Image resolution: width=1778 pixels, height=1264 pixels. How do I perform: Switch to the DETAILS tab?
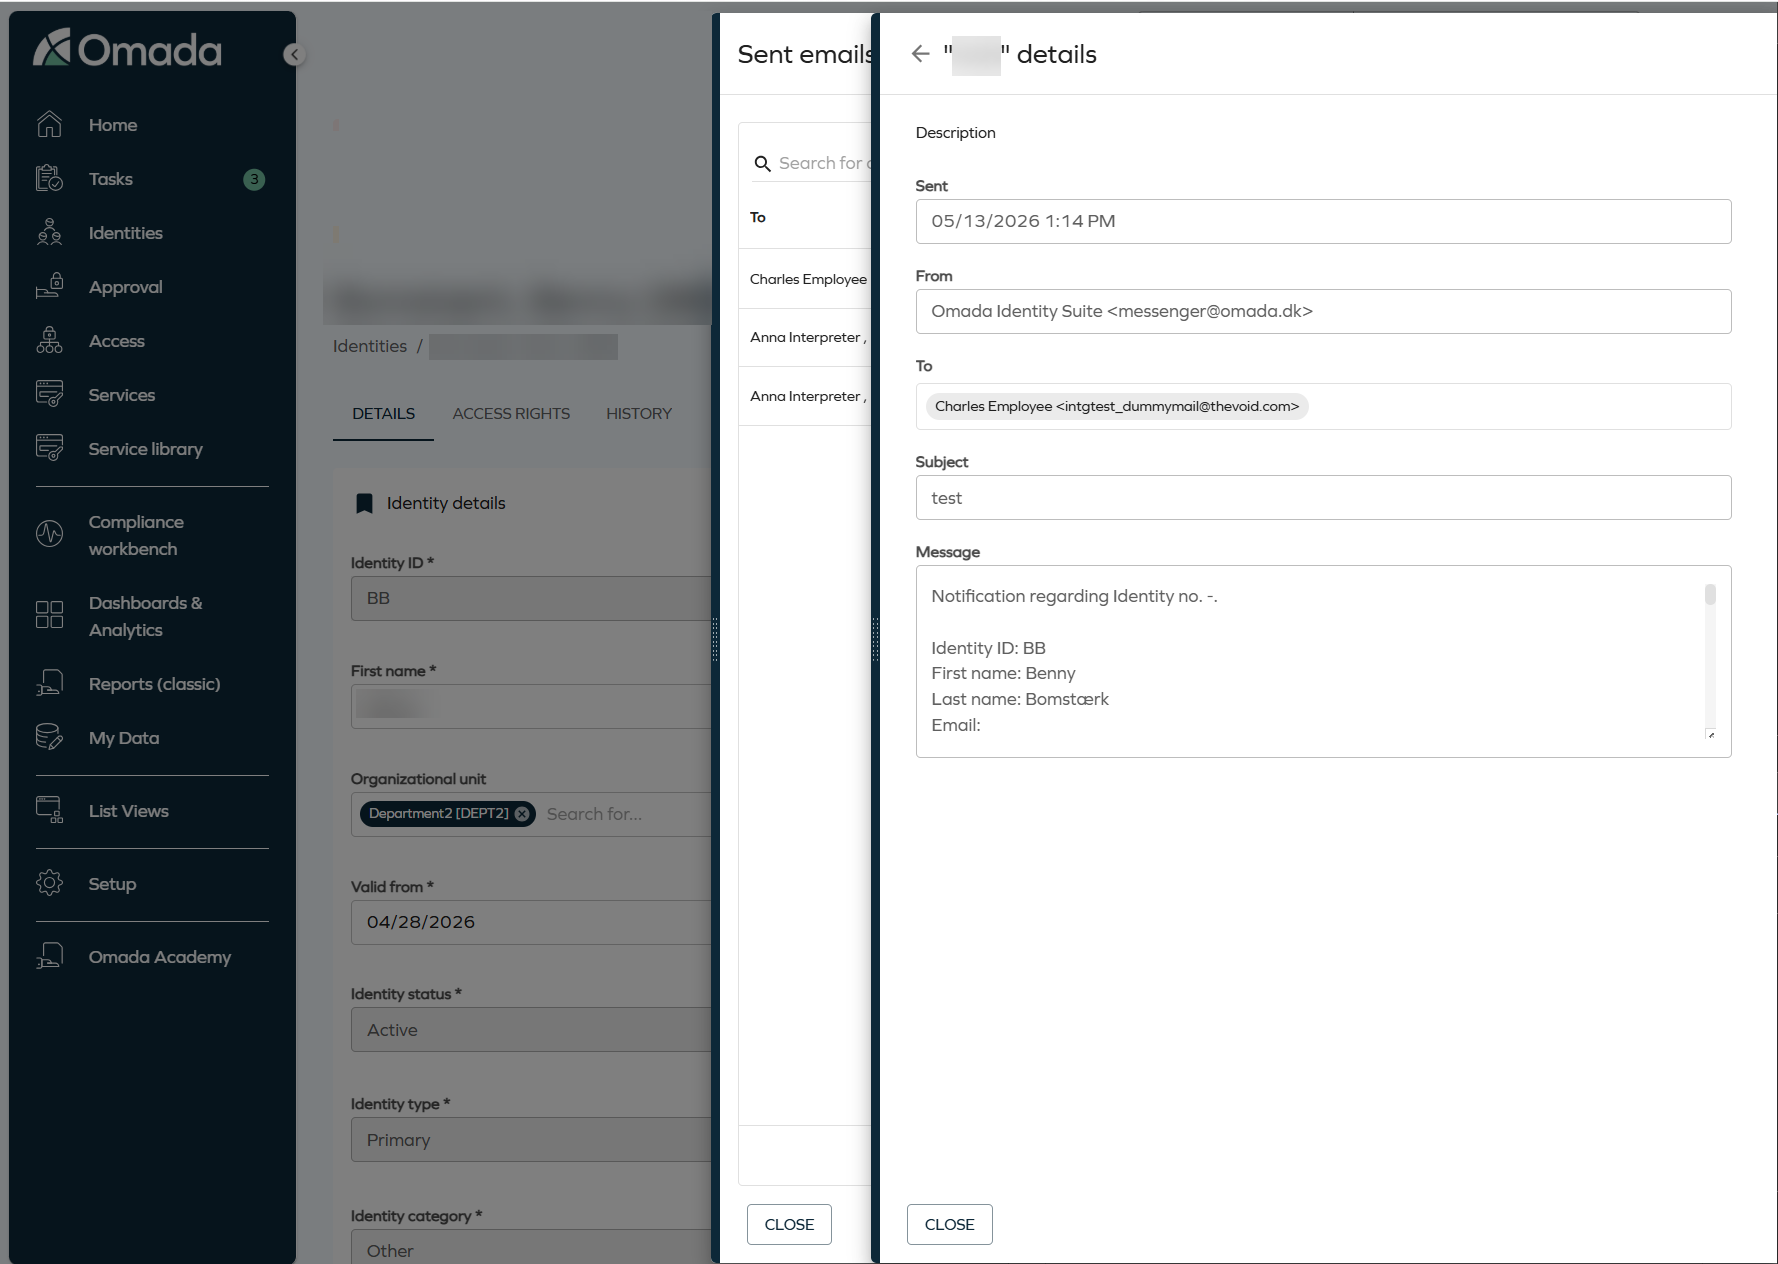(x=383, y=414)
